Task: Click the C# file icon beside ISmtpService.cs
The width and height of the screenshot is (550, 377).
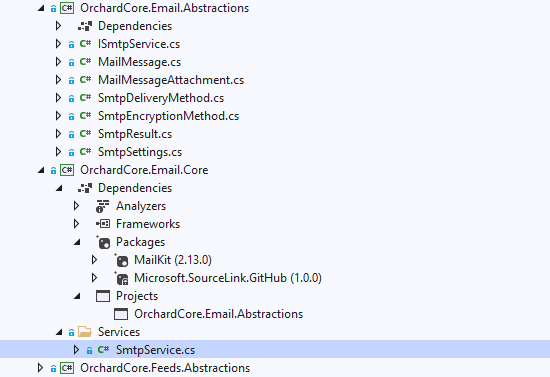Action: pos(85,44)
